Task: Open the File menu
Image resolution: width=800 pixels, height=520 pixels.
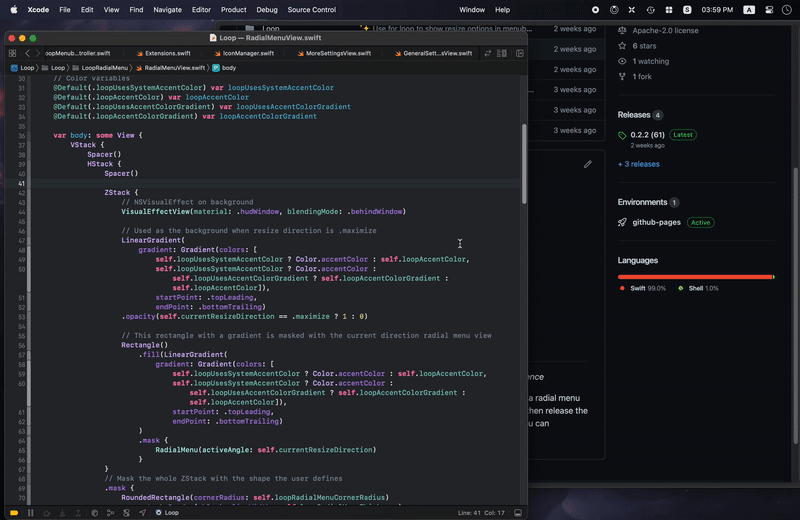Action: (65, 10)
